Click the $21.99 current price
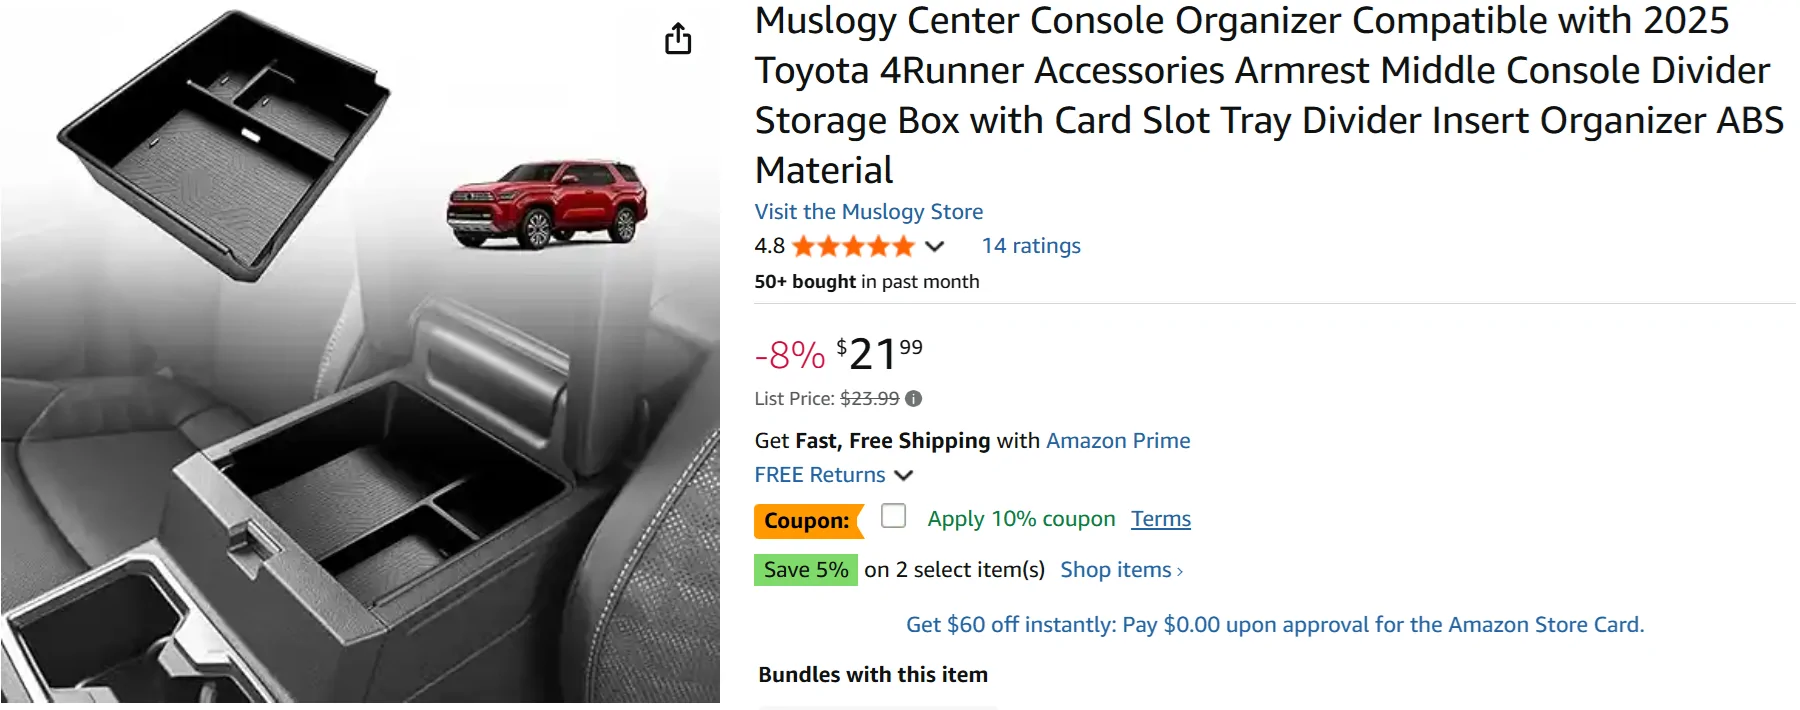 coord(879,354)
